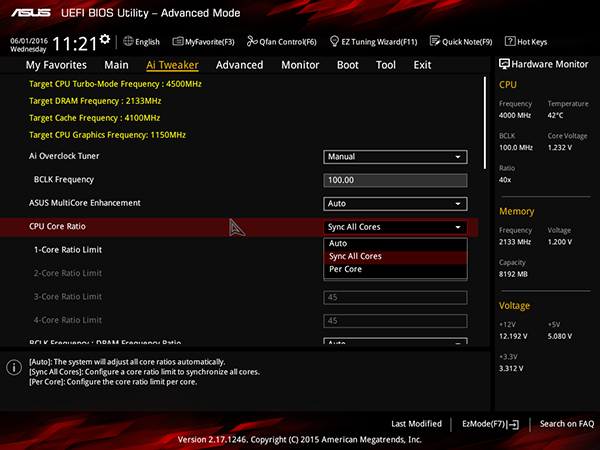
Task: Click Core Voltage value 1.232 V
Action: click(560, 147)
